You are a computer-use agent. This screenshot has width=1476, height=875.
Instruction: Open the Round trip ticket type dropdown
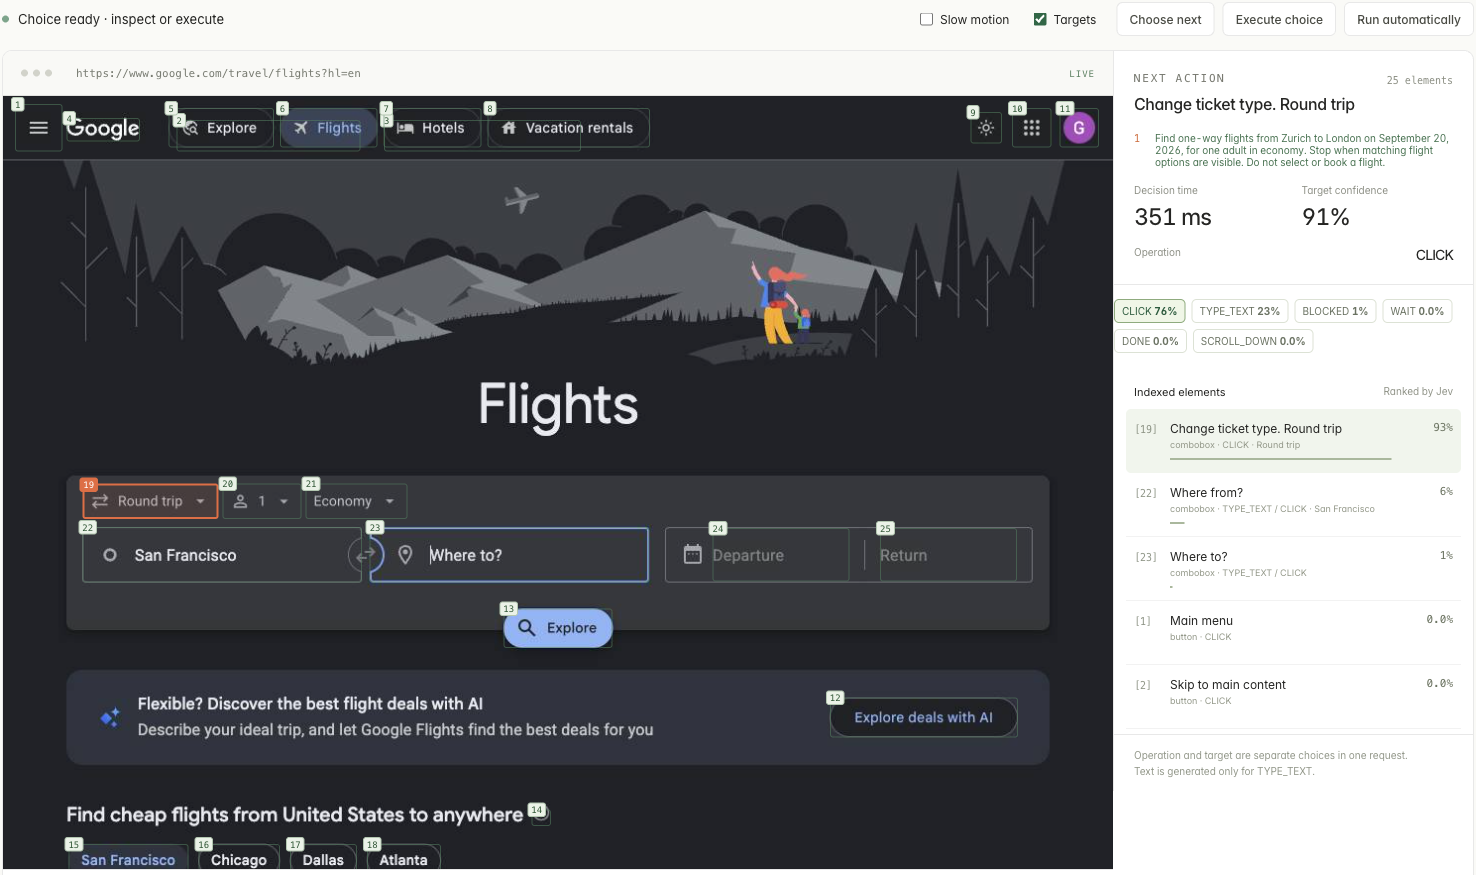pyautogui.click(x=150, y=501)
